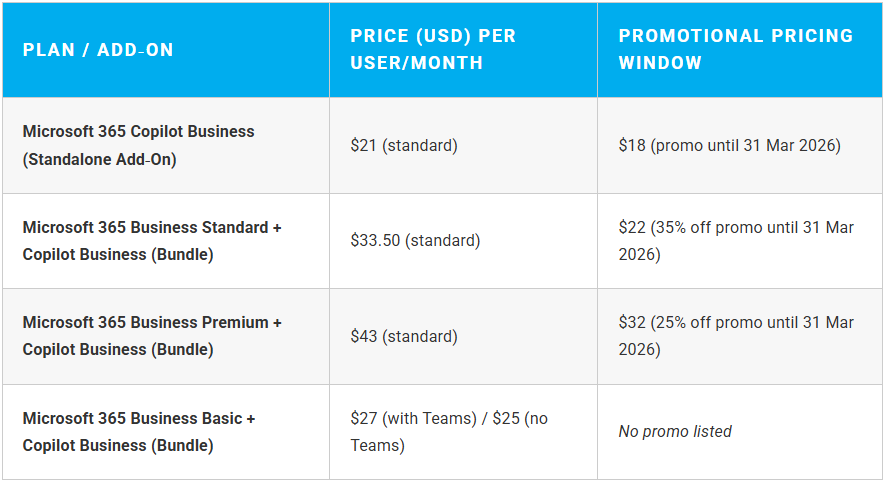Click the Business Basic + Copilot bundle name
The image size is (886, 483).
click(x=138, y=432)
